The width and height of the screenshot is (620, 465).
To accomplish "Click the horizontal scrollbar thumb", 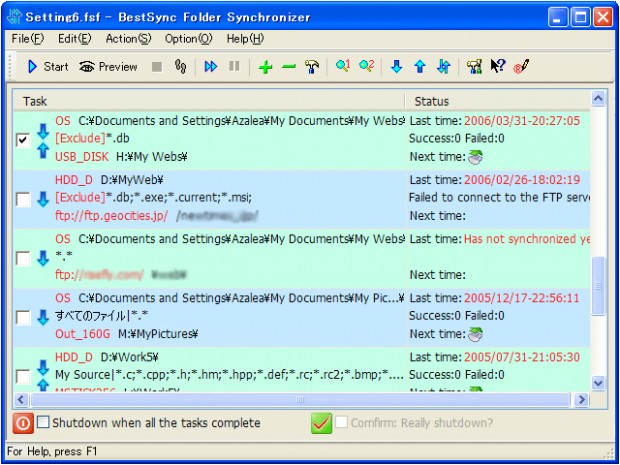I will [300, 400].
